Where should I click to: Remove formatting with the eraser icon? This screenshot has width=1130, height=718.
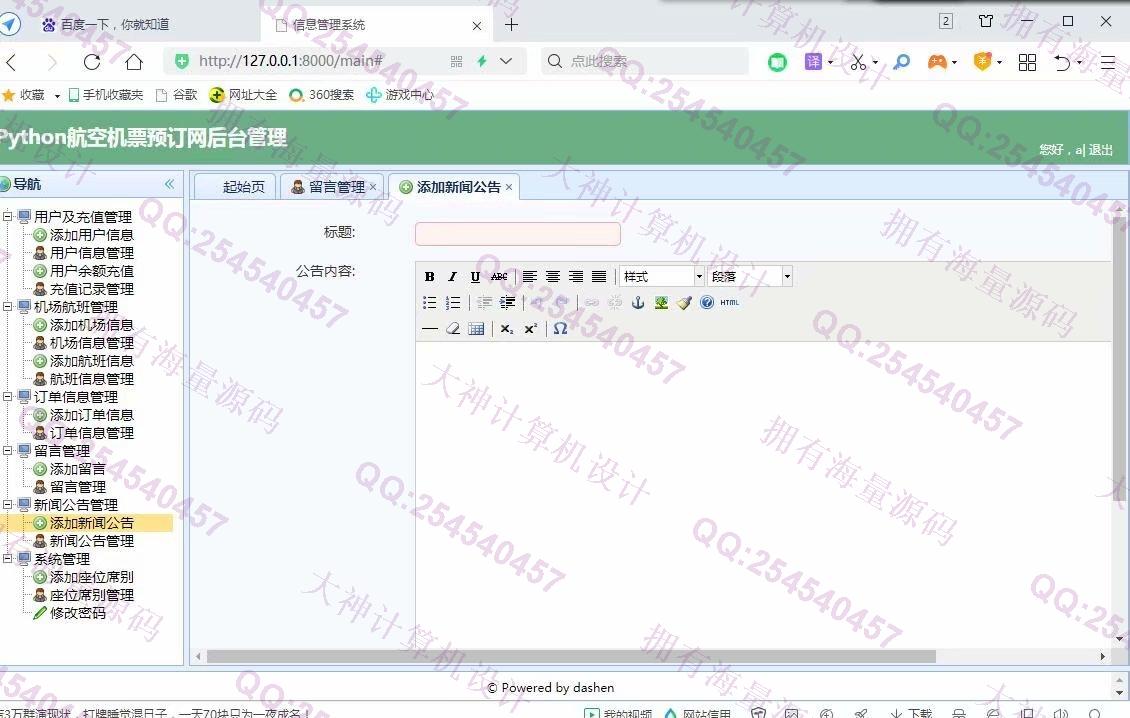coord(453,329)
